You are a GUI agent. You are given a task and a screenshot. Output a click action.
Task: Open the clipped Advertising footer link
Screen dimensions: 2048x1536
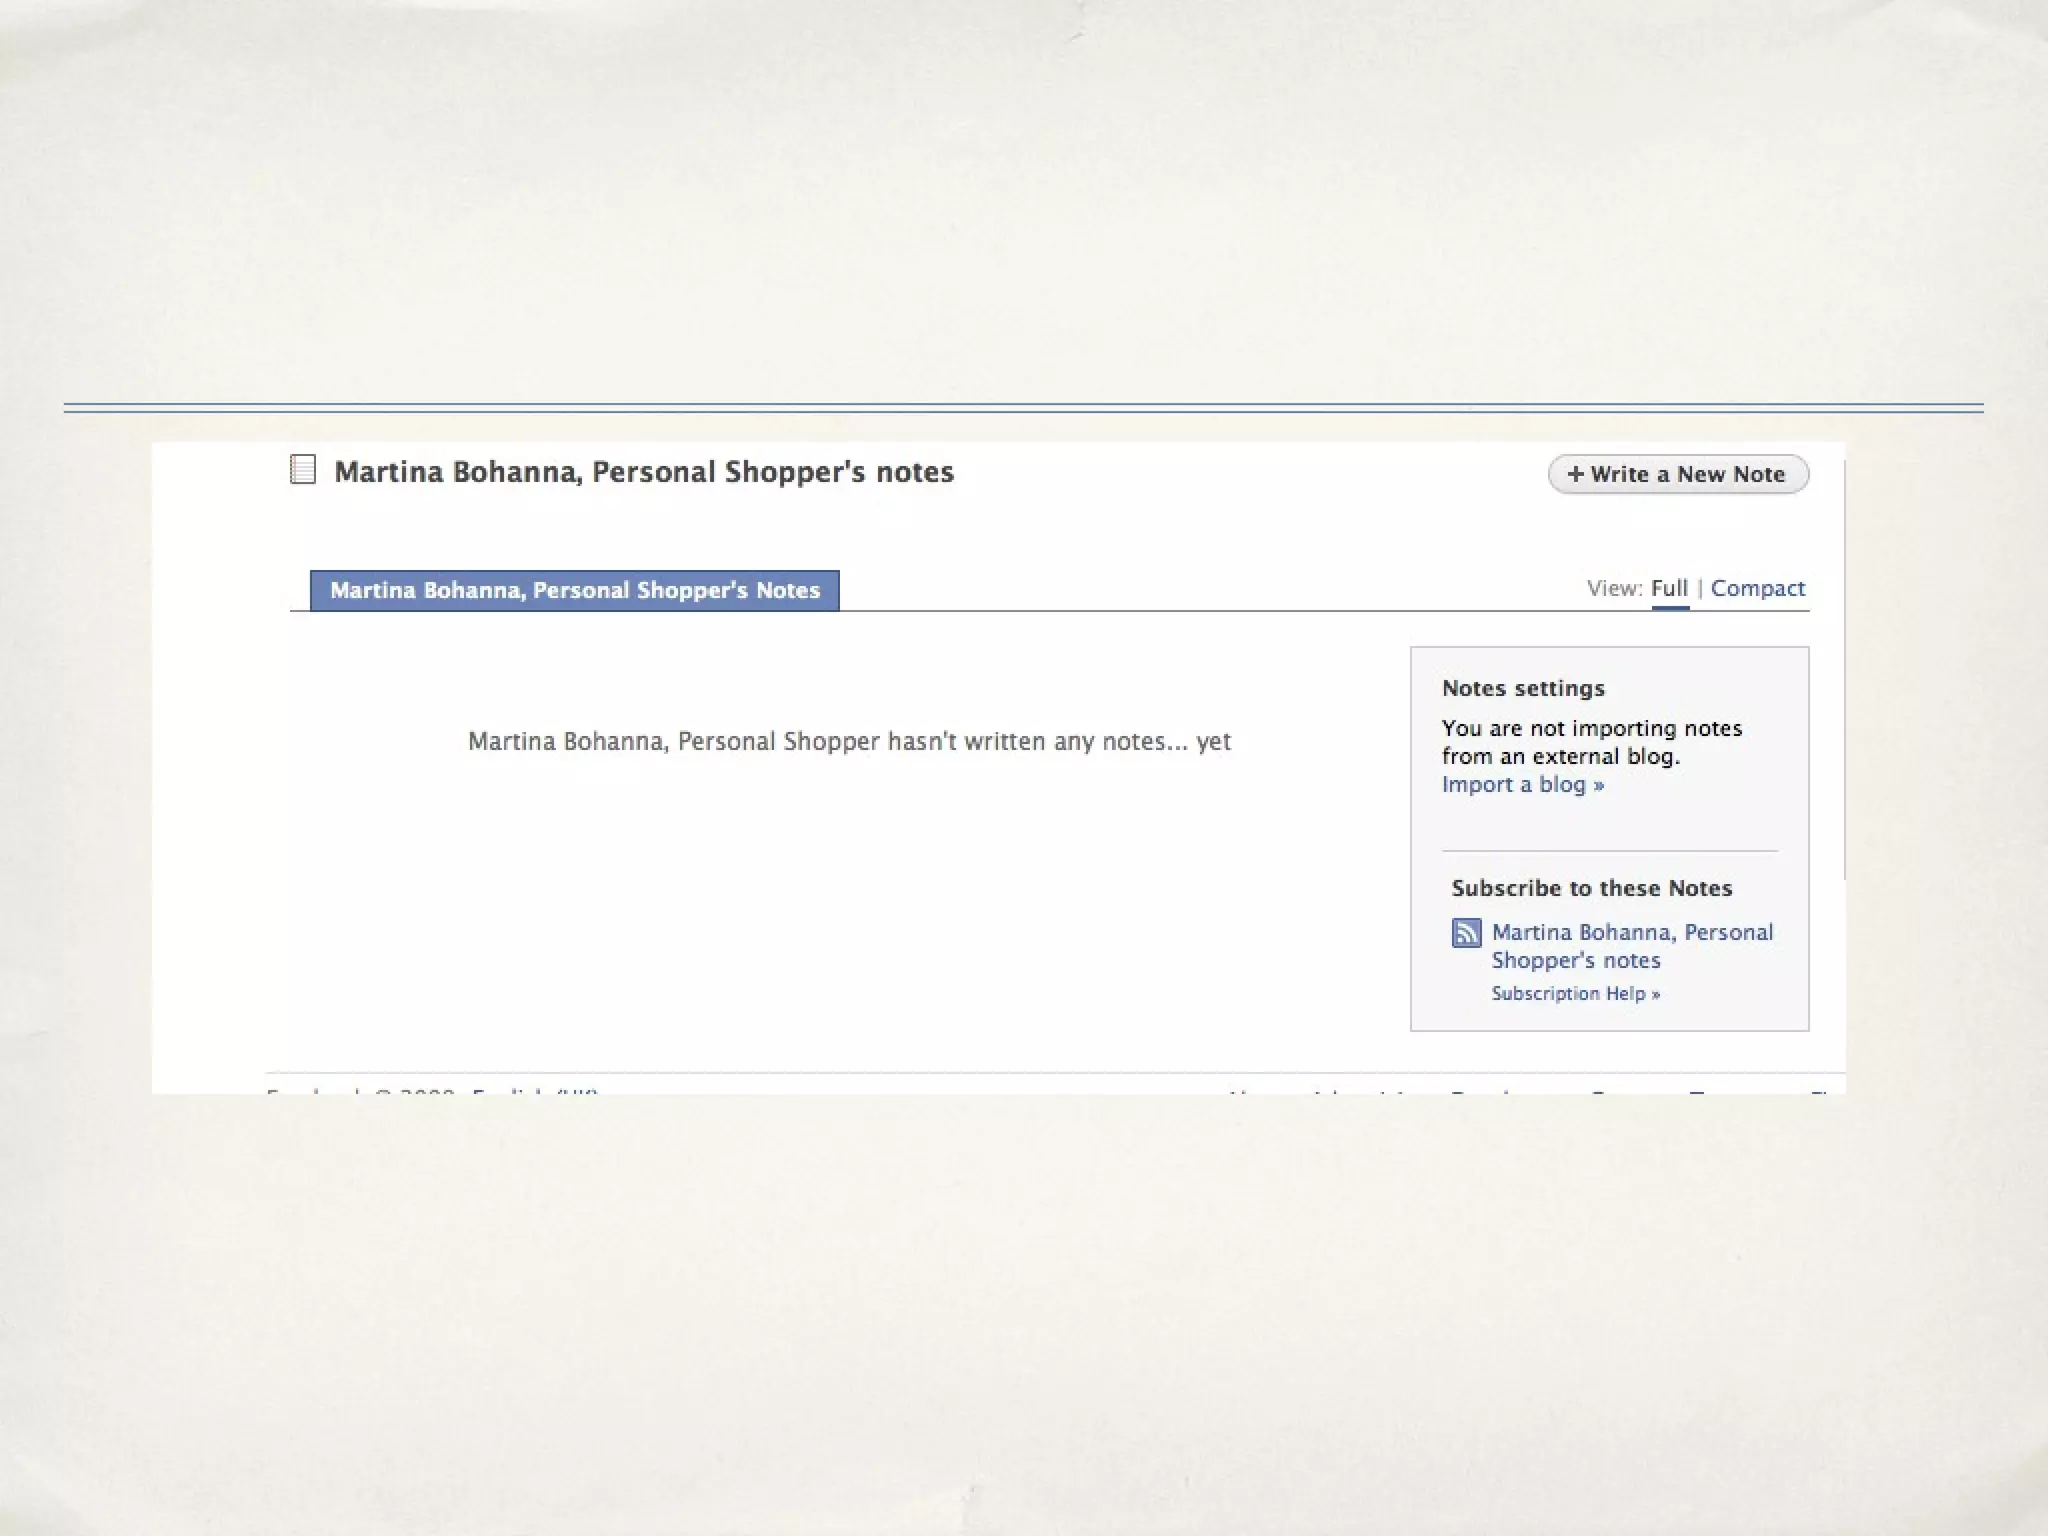(1365, 1092)
